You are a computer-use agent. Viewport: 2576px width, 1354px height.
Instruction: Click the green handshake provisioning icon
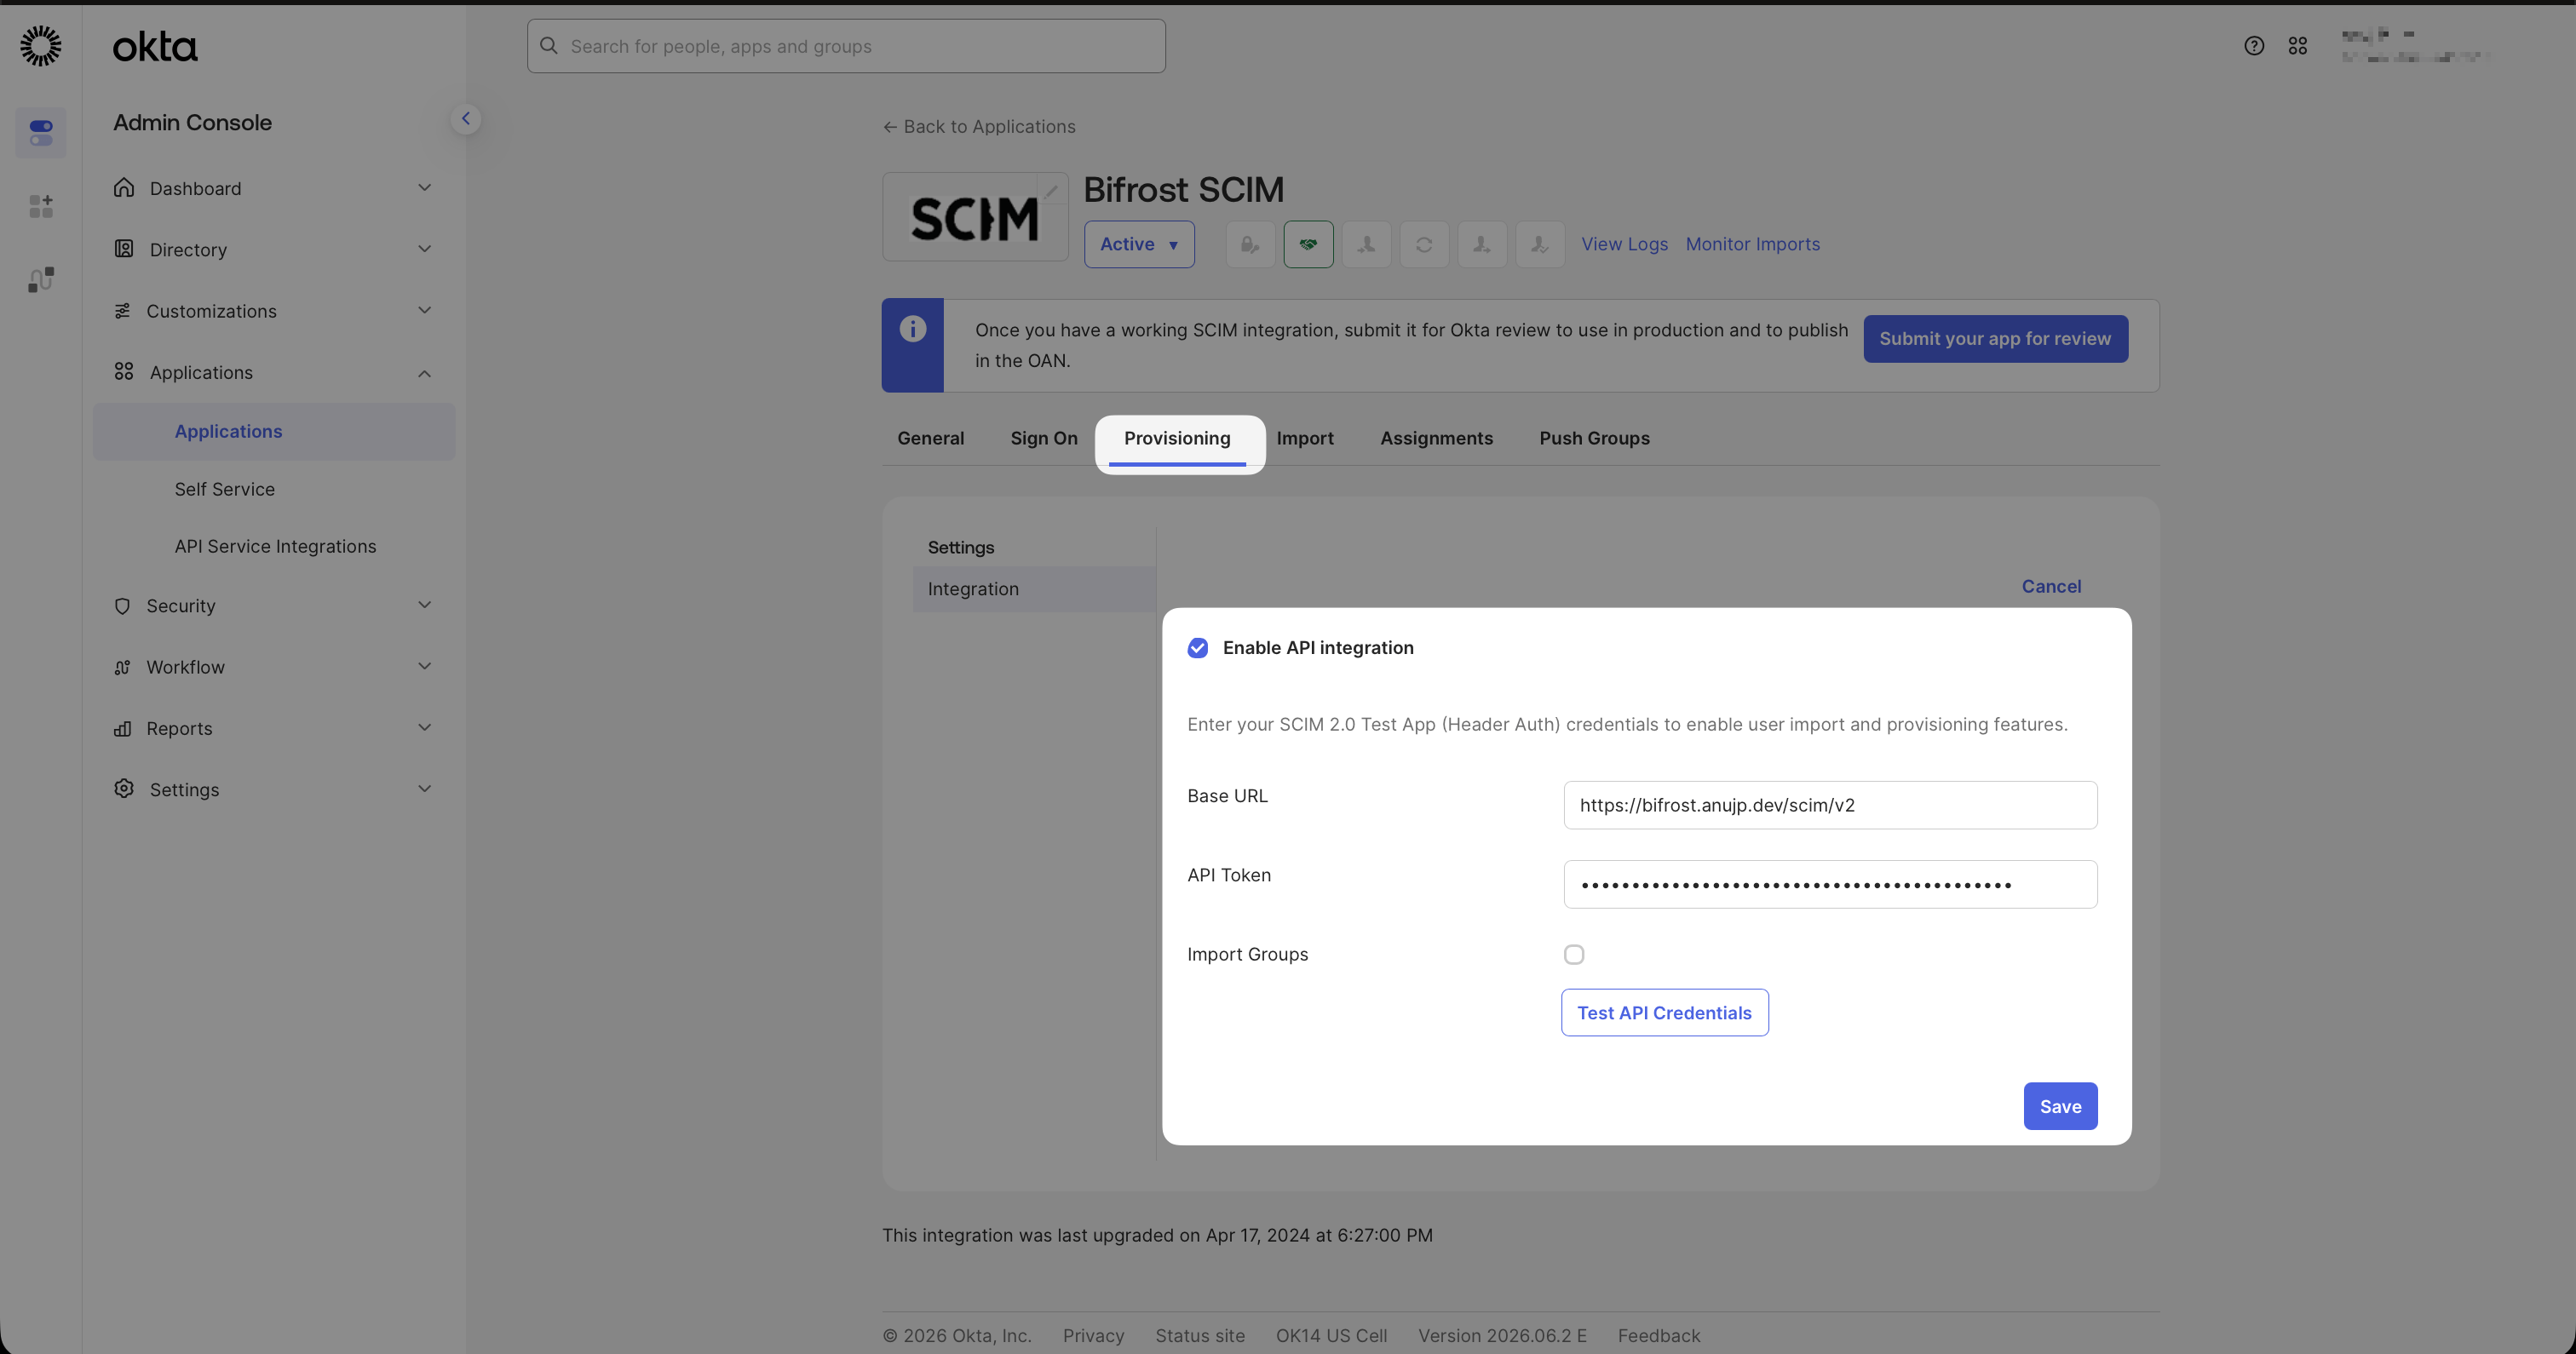(x=1308, y=244)
